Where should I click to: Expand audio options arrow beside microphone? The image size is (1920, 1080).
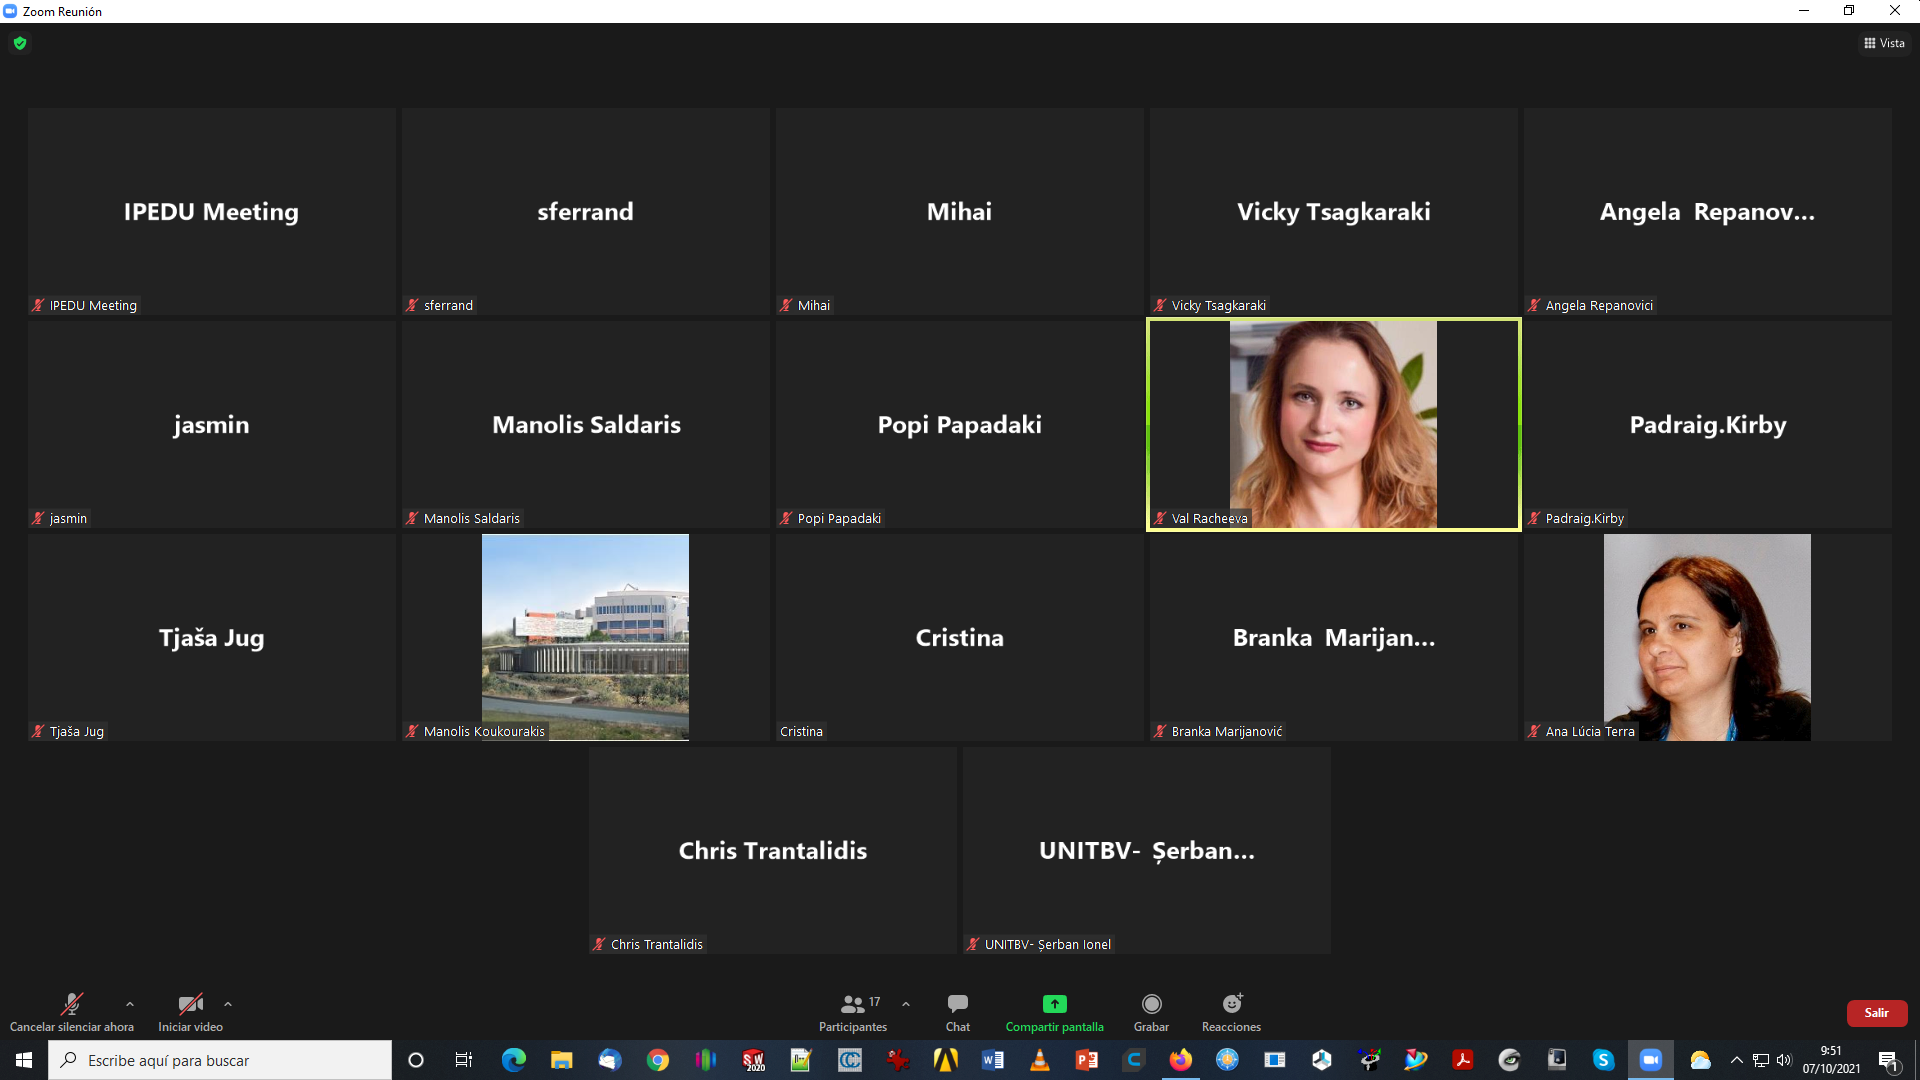pyautogui.click(x=130, y=1003)
